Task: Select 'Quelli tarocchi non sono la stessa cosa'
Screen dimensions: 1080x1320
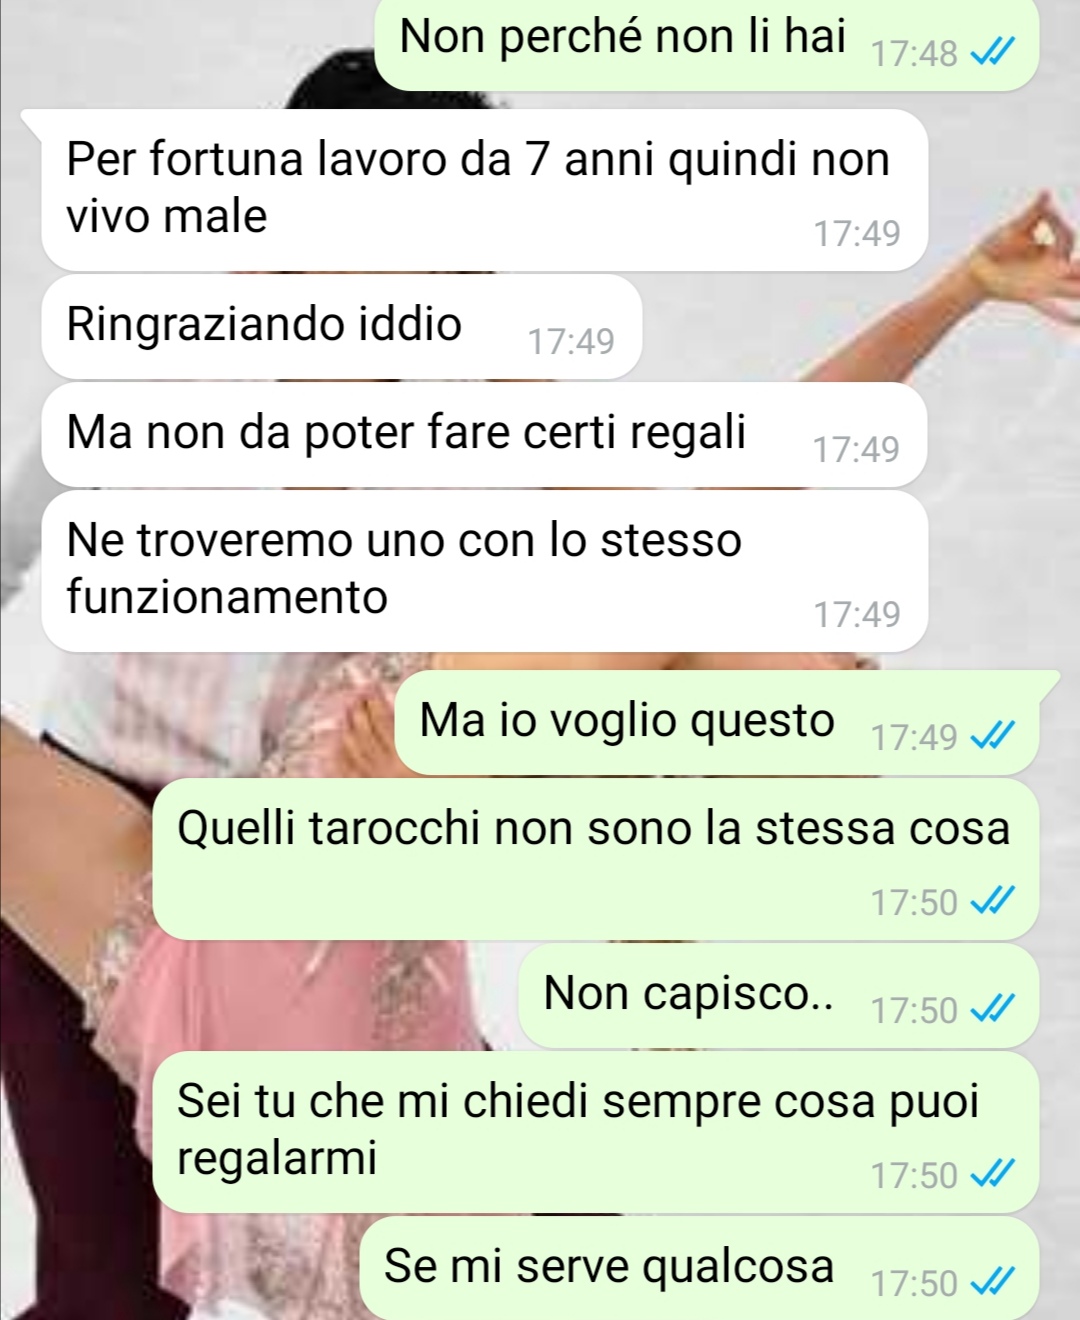Action: pyautogui.click(x=595, y=859)
